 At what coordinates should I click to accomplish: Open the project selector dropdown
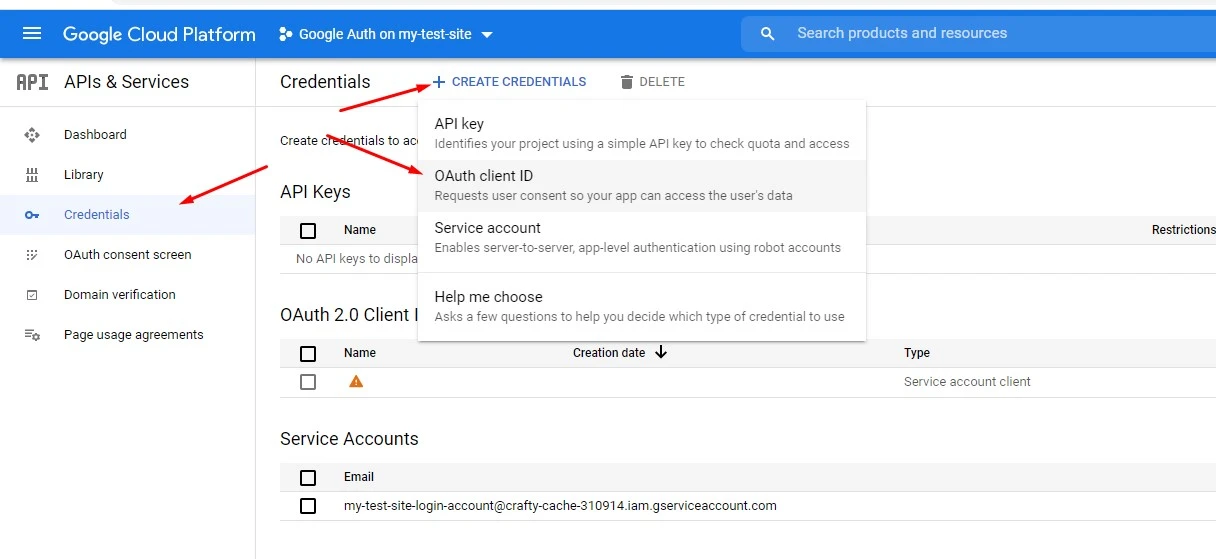pos(386,34)
